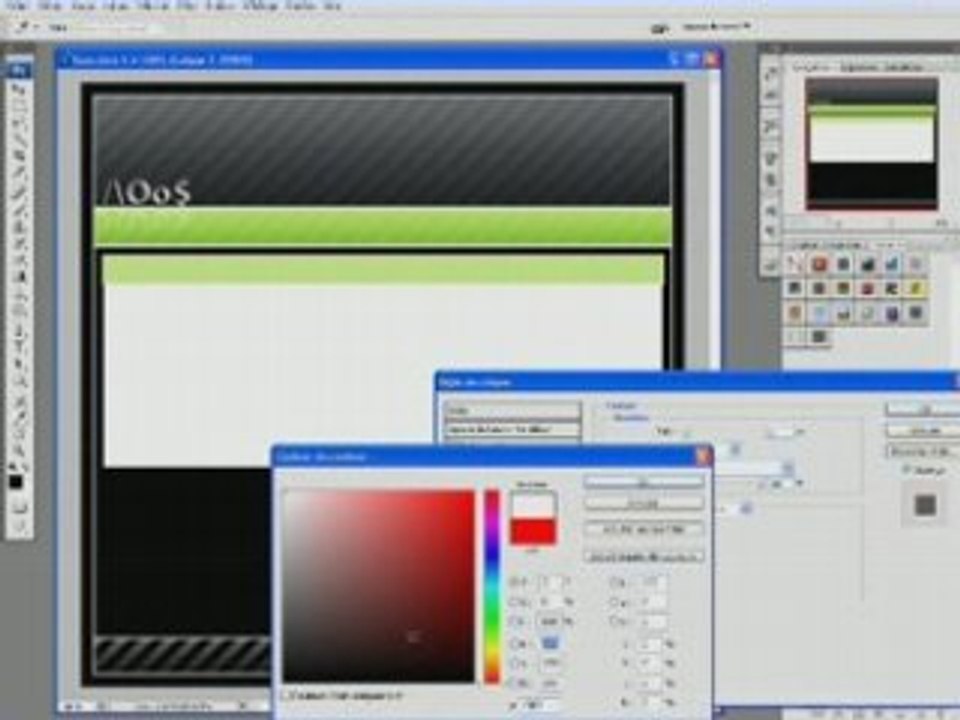Viewport: 960px width, 720px height.
Task: Select Styles row in Layer Style list
Action: pos(513,410)
